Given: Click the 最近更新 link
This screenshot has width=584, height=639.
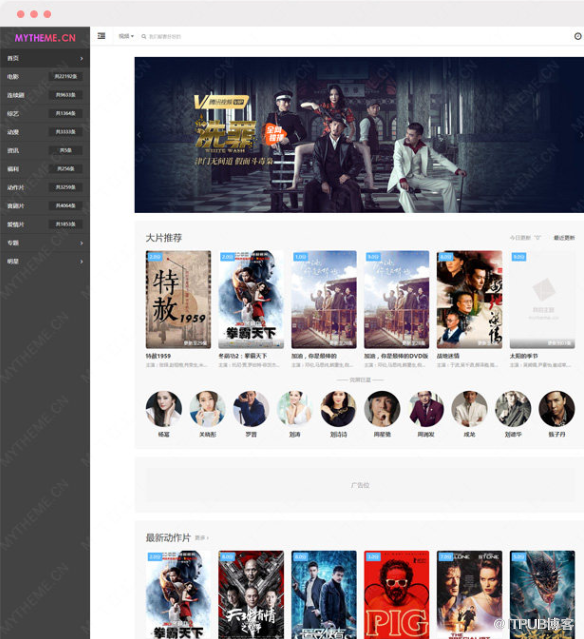Looking at the screenshot, I should (564, 238).
